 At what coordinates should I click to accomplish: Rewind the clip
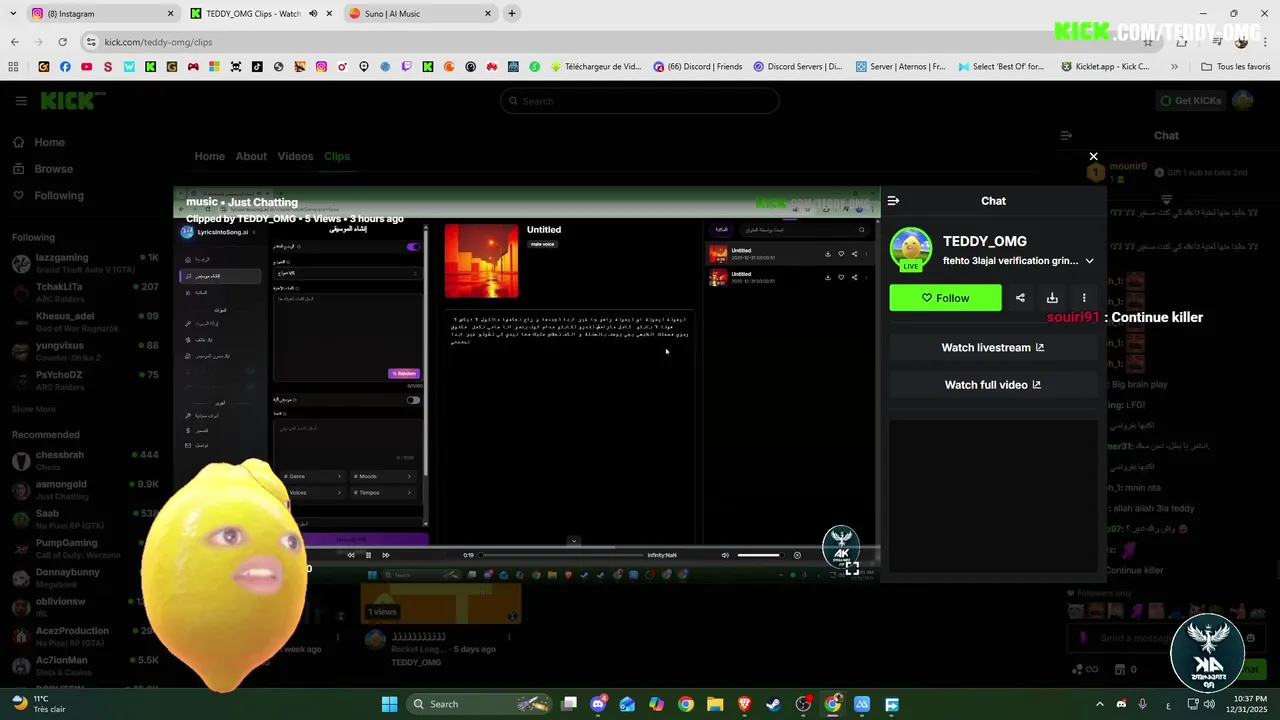click(x=350, y=555)
